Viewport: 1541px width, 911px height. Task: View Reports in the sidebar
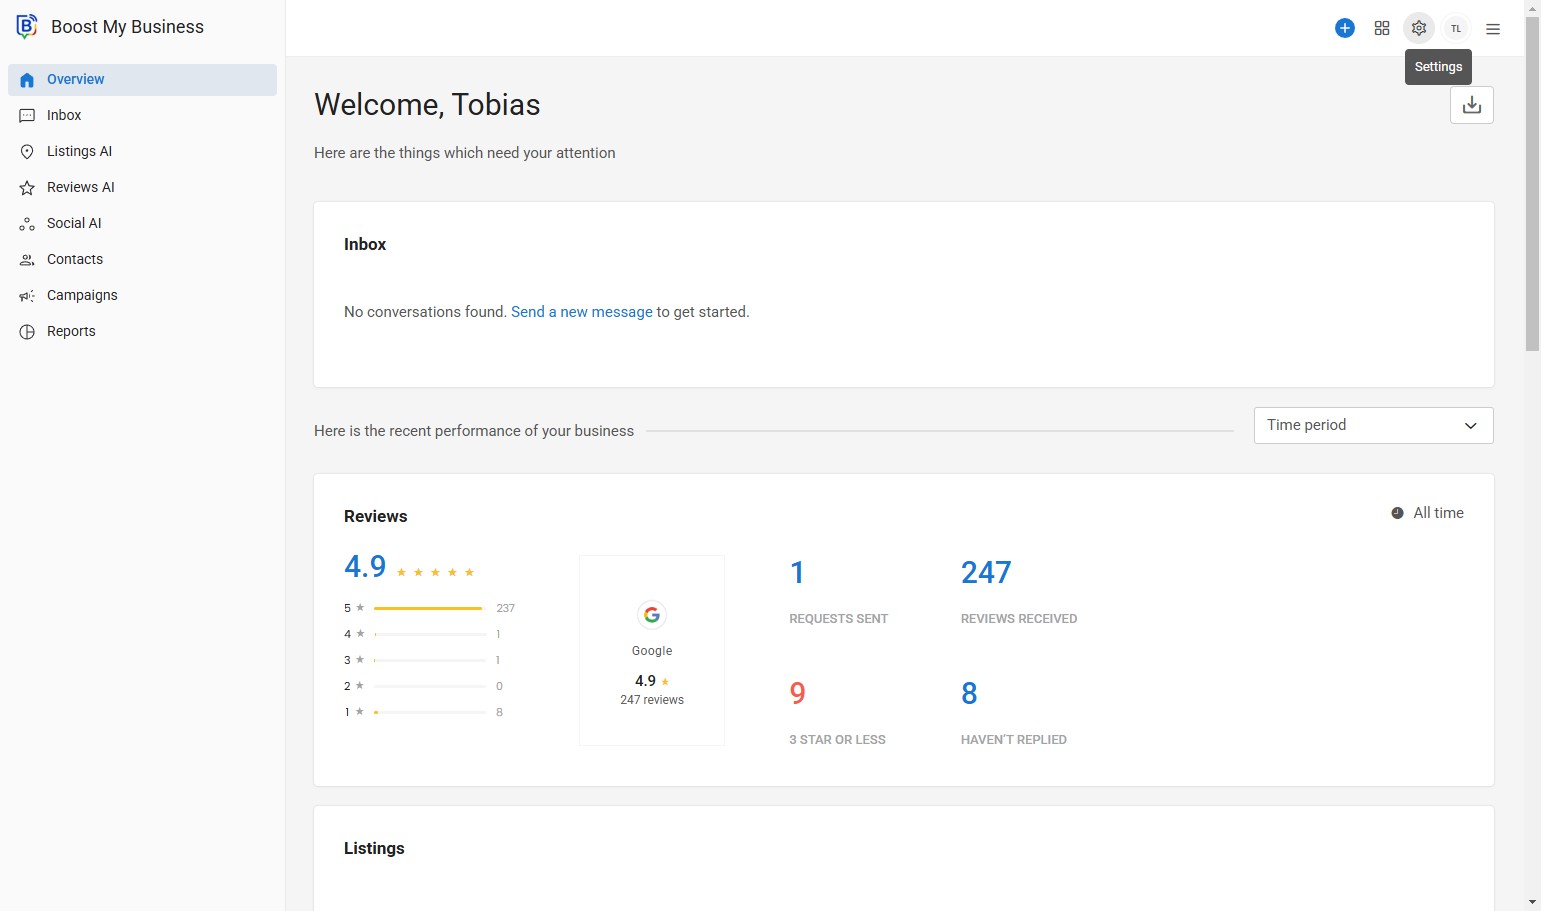[71, 331]
